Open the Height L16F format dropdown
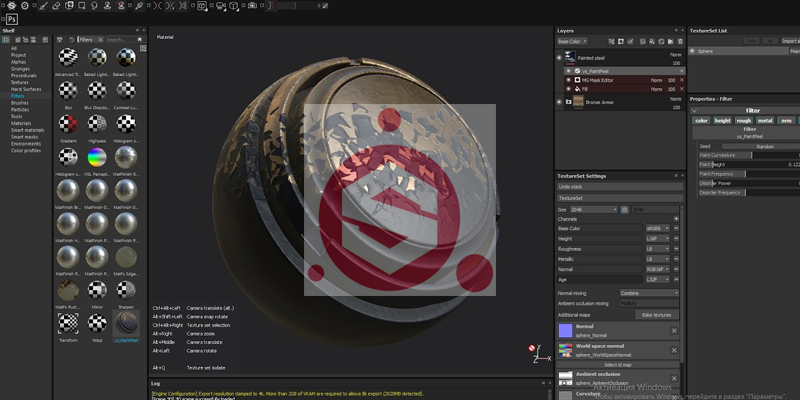This screenshot has height=400, width=800. pos(658,239)
